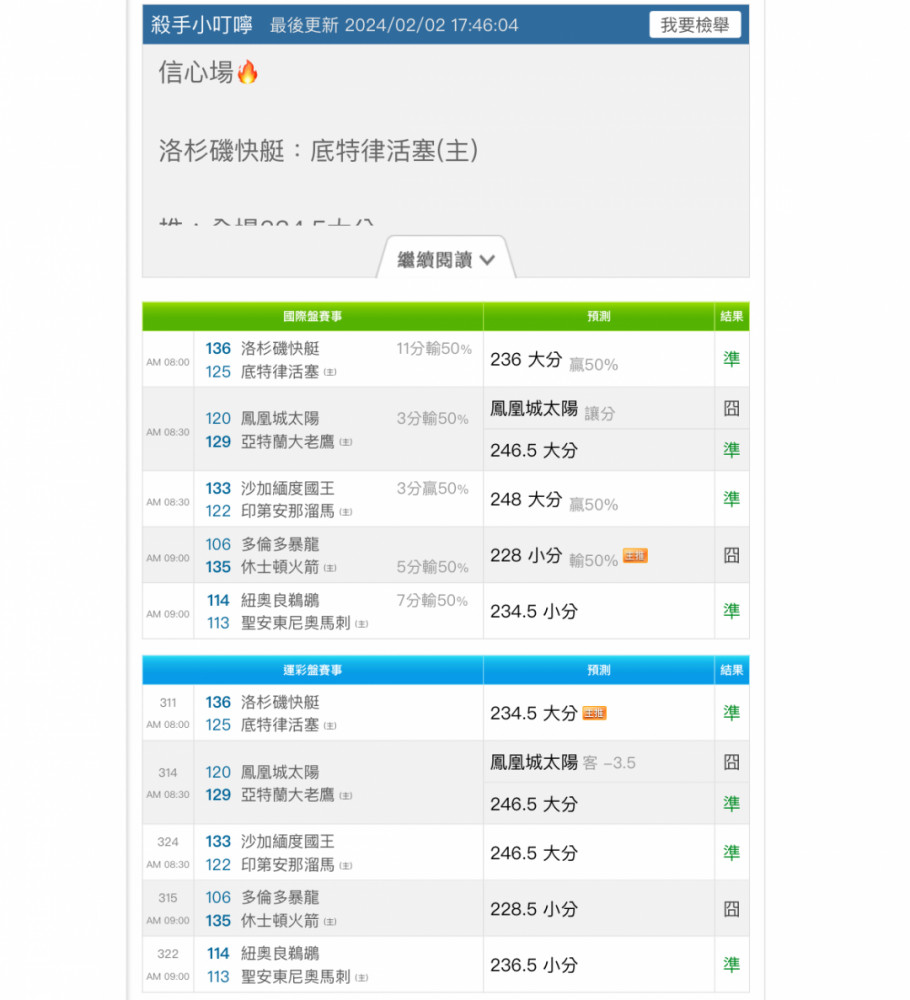Click 準 result for 236 大分
Screen dimensions: 910x1000
click(x=731, y=359)
